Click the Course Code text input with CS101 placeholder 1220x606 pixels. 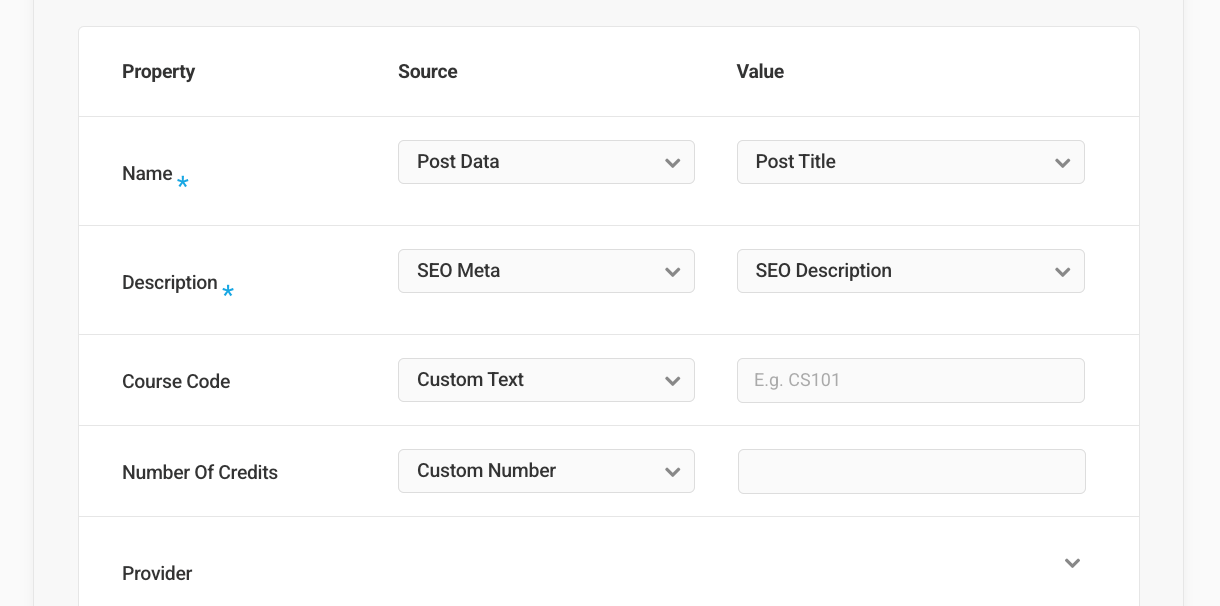(910, 380)
